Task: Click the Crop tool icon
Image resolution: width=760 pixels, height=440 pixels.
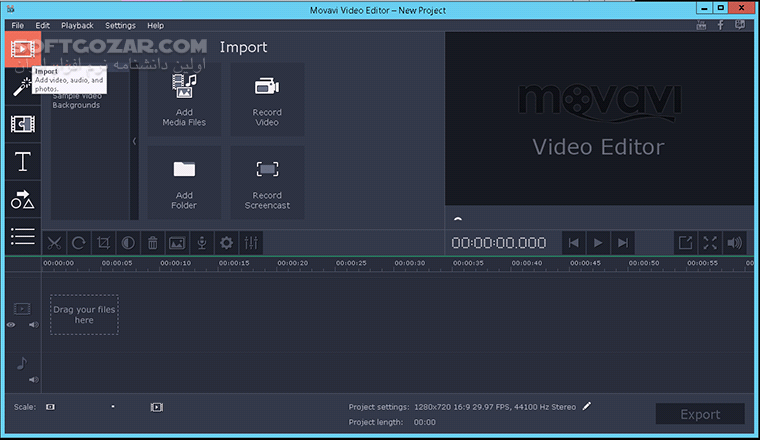Action: pyautogui.click(x=104, y=243)
